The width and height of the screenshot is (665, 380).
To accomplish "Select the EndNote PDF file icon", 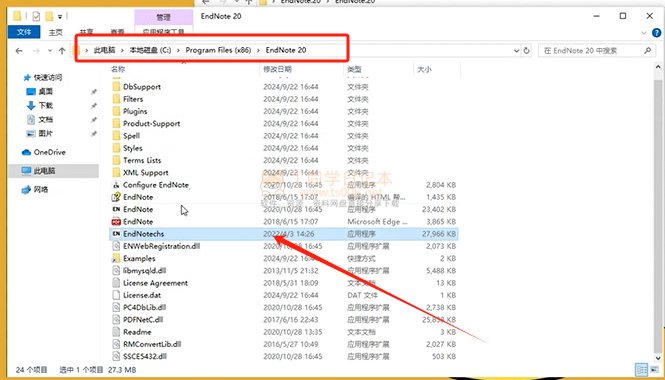I will click(x=116, y=221).
